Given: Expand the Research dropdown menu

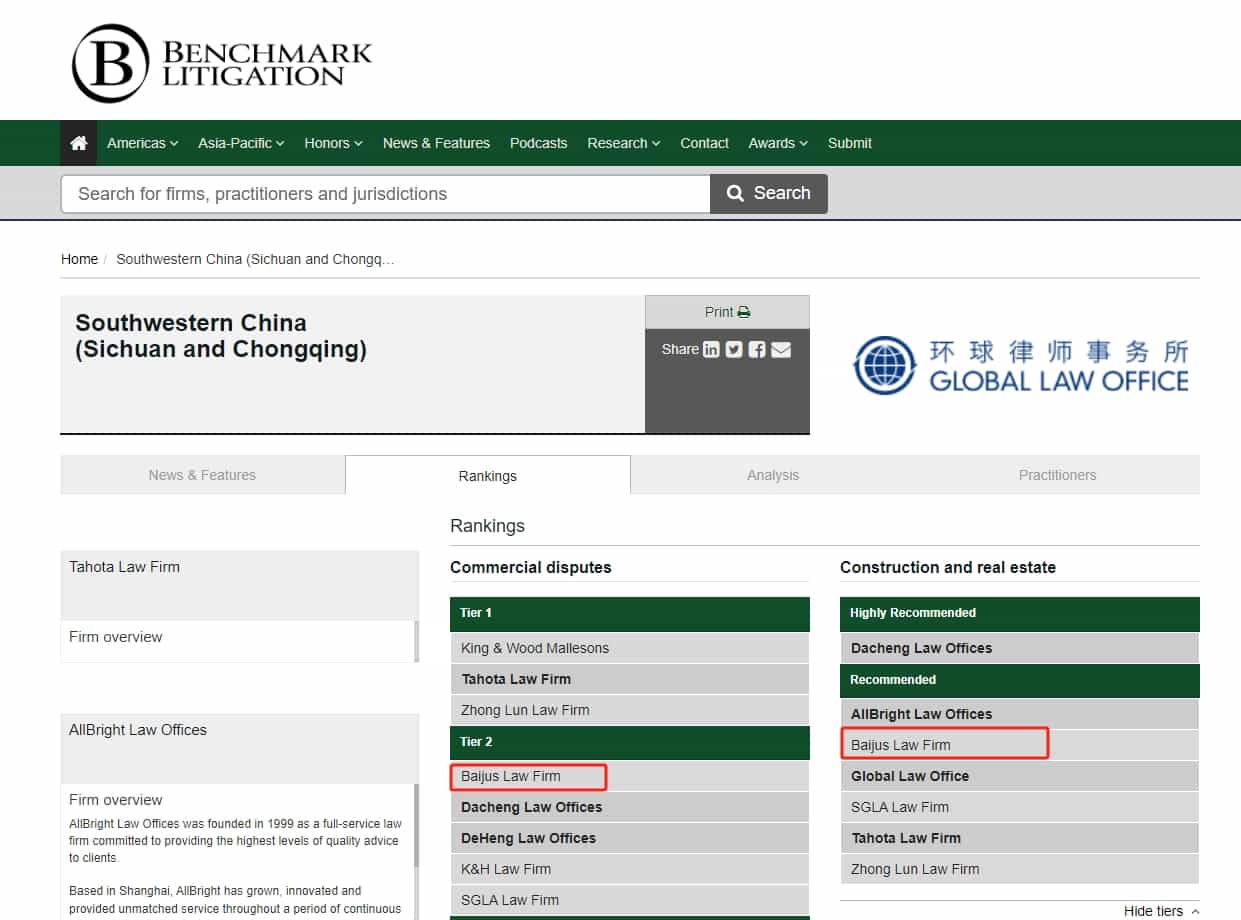Looking at the screenshot, I should 623,143.
